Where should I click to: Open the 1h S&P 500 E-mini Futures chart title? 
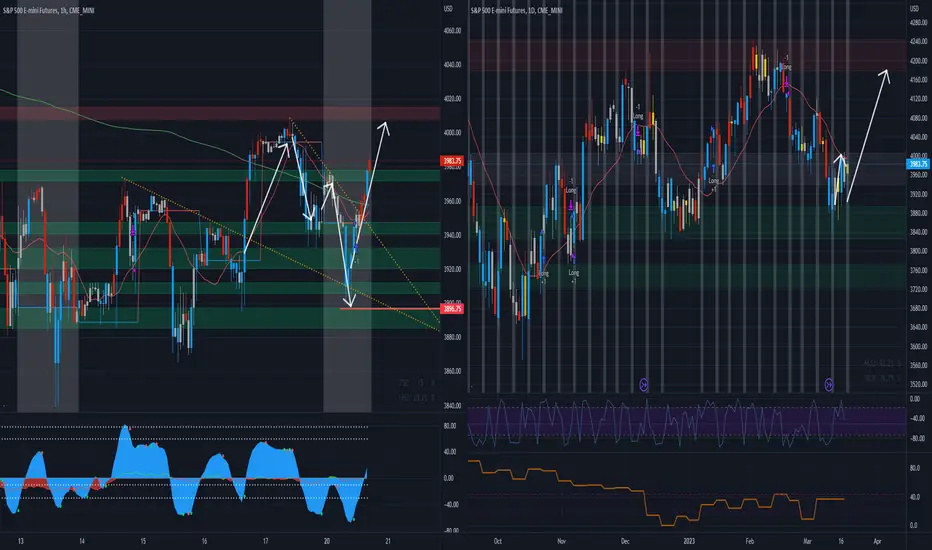coord(48,10)
